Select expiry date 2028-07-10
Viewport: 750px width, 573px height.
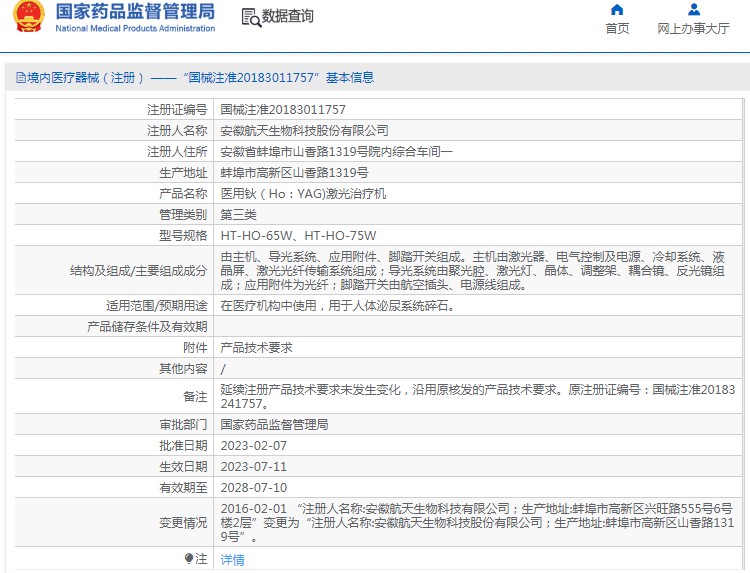coord(254,488)
